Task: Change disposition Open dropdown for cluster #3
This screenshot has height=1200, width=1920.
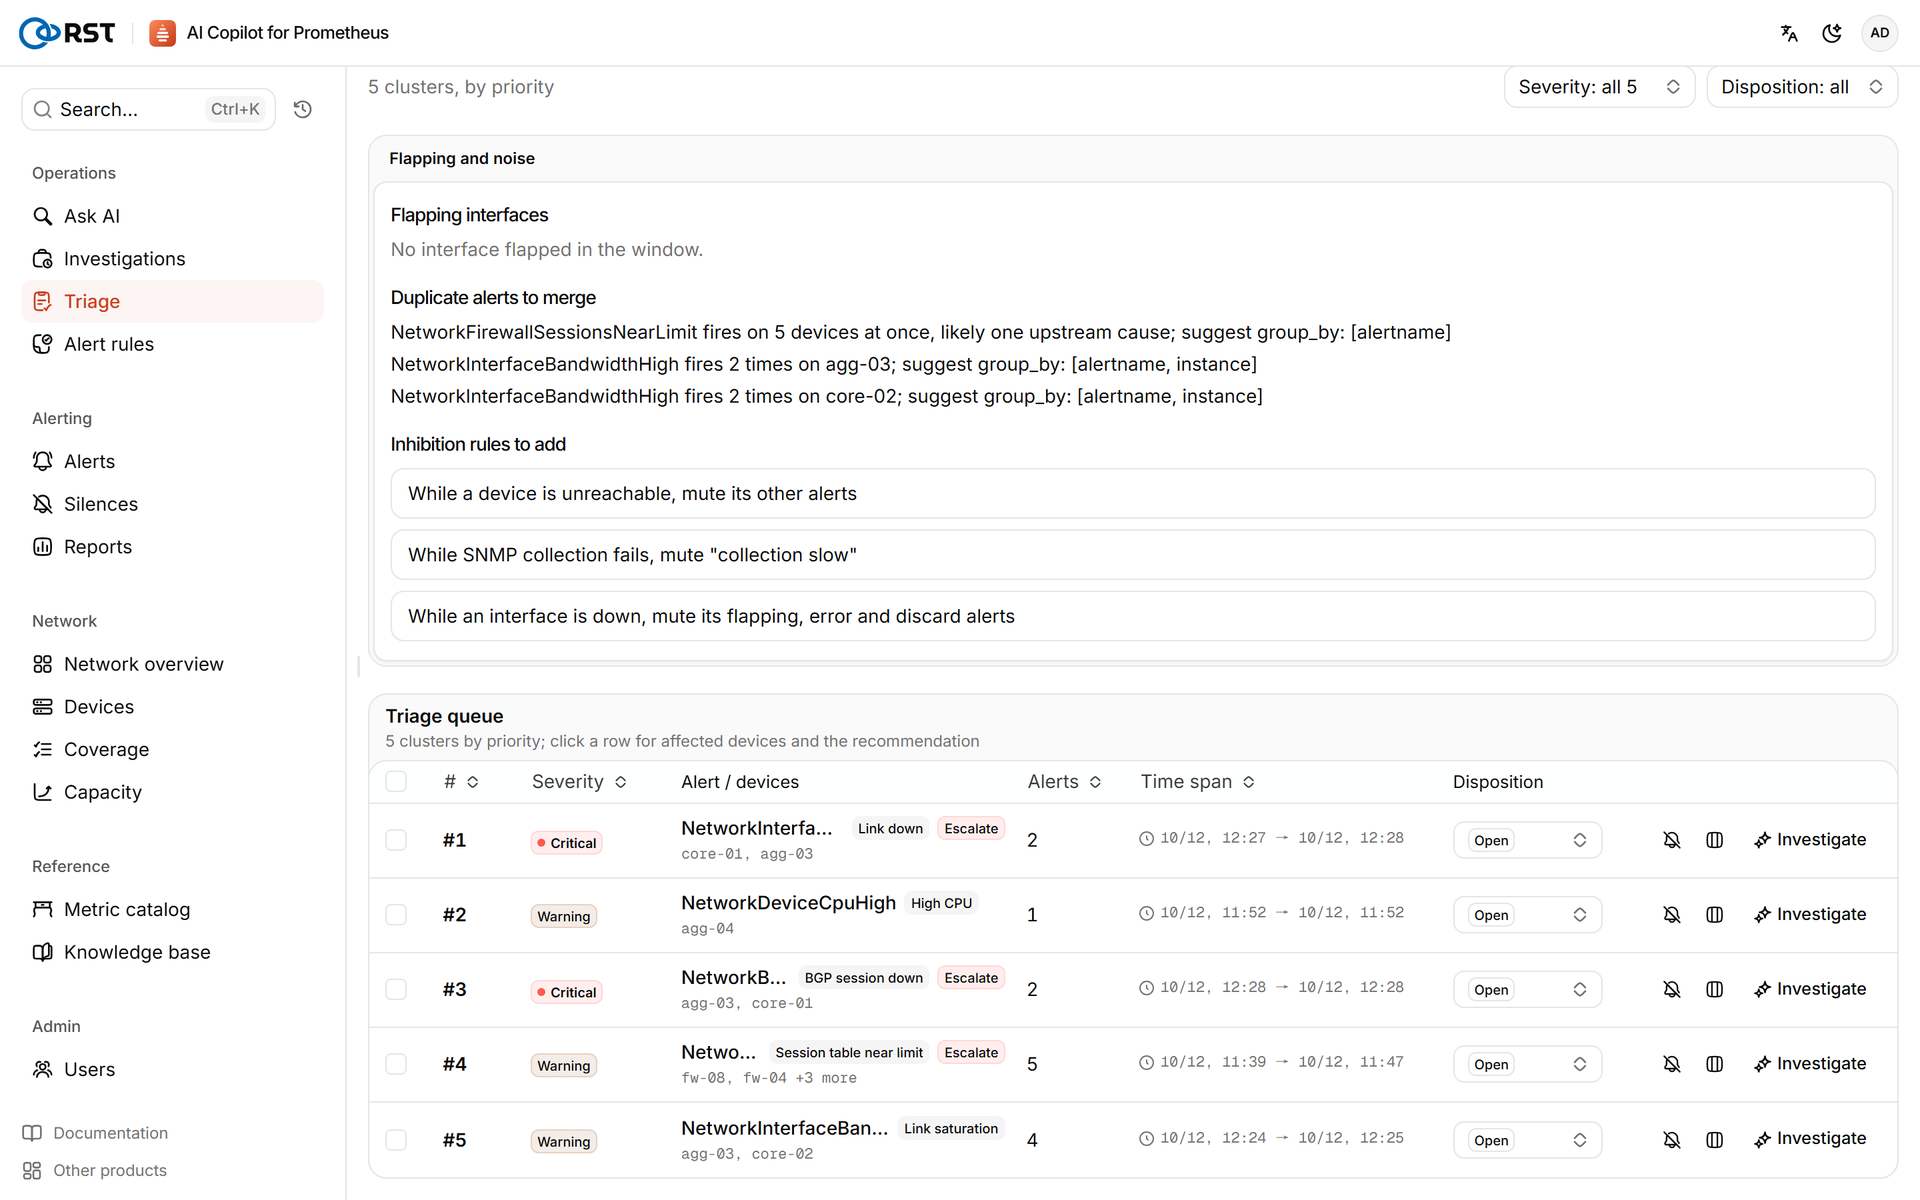Action: point(1527,989)
